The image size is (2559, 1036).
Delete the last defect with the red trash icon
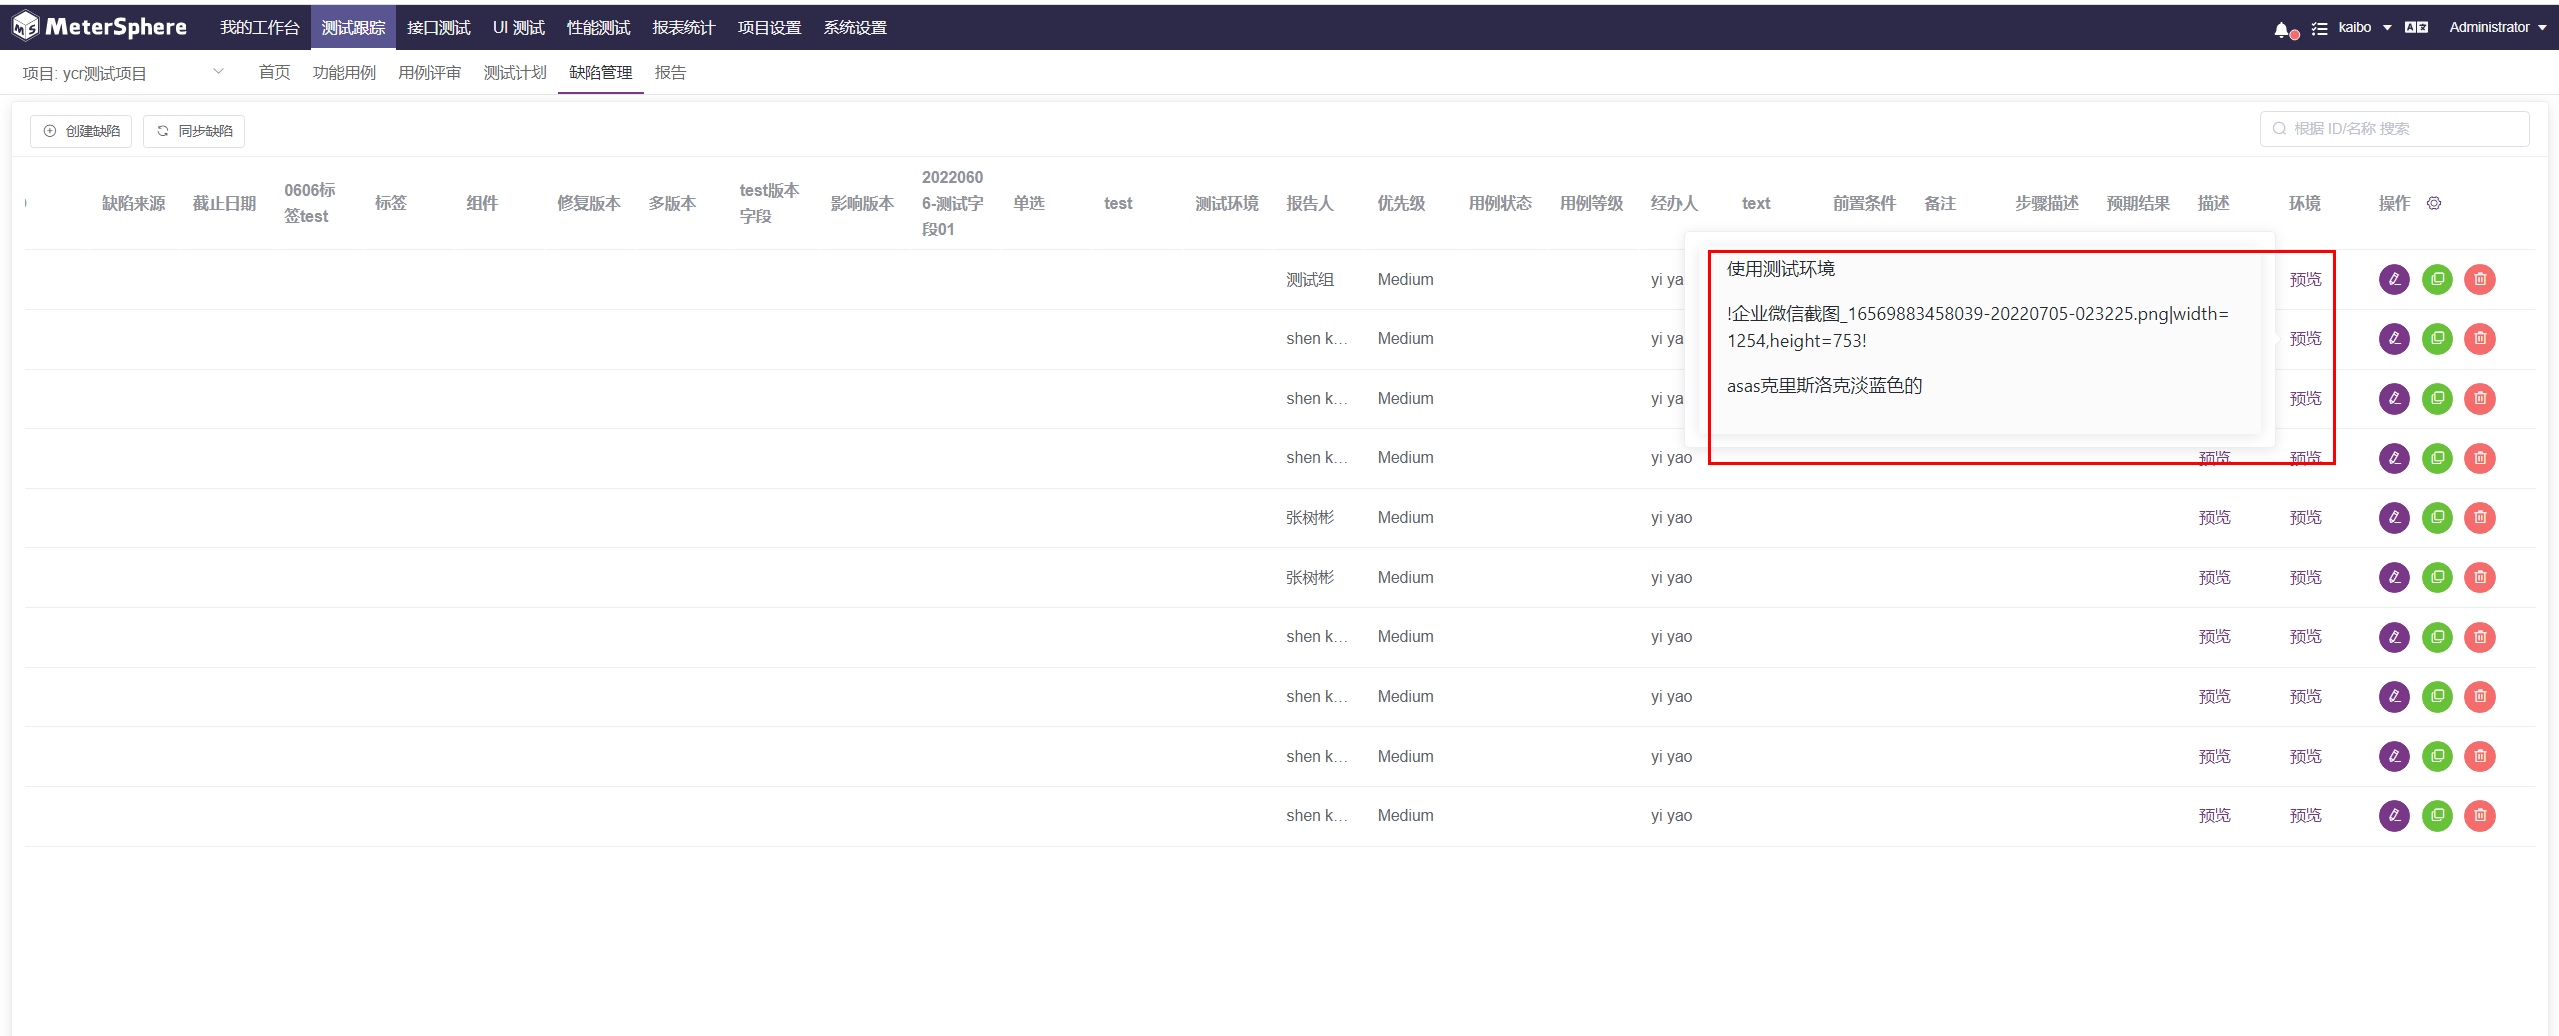pyautogui.click(x=2480, y=815)
